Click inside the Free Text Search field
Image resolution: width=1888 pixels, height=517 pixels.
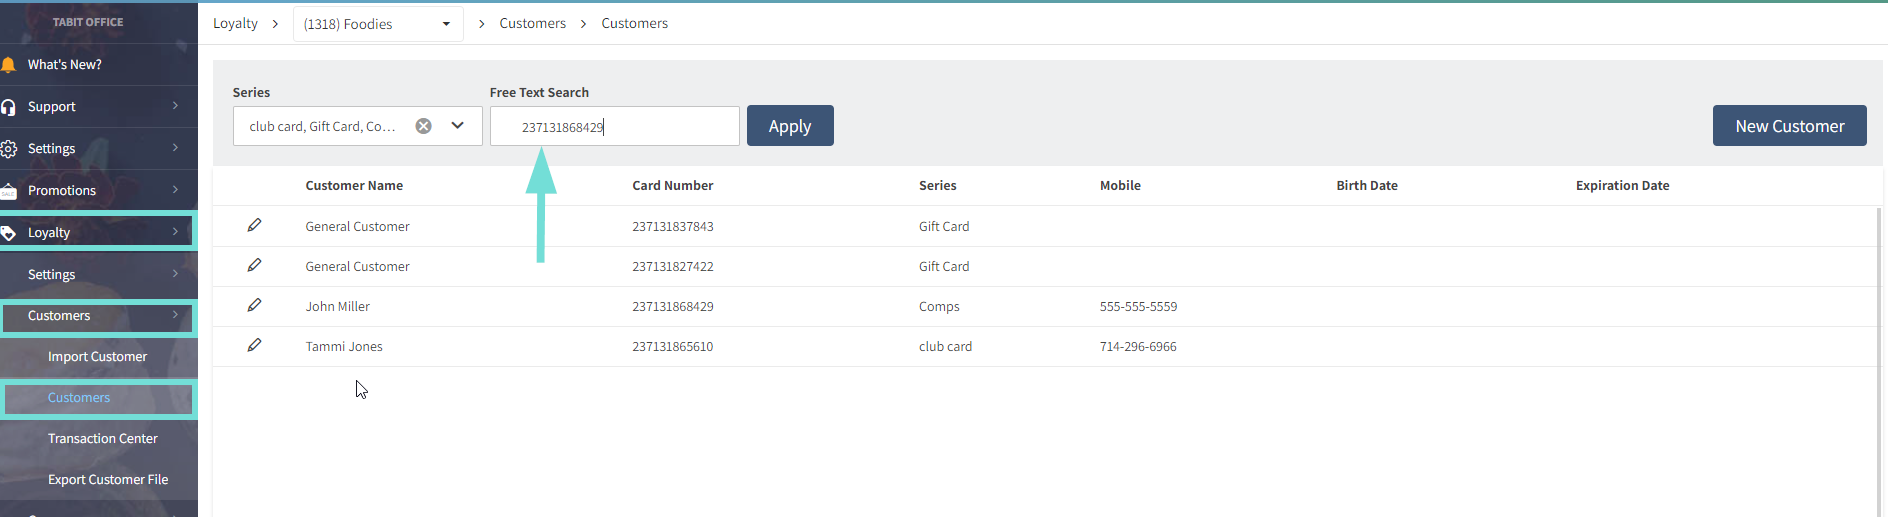615,126
